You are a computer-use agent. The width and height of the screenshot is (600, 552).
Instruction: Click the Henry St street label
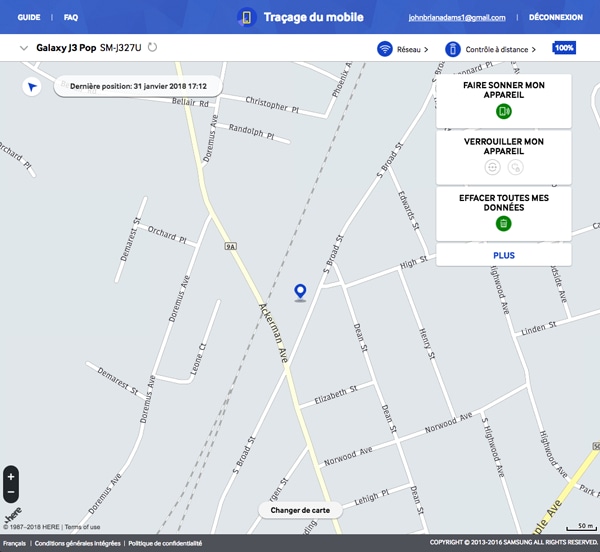tap(427, 344)
